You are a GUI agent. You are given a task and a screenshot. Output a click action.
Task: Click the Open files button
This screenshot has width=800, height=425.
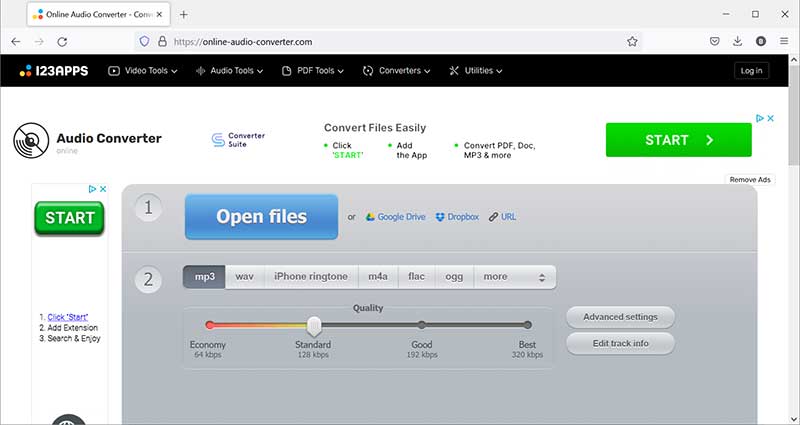261,217
